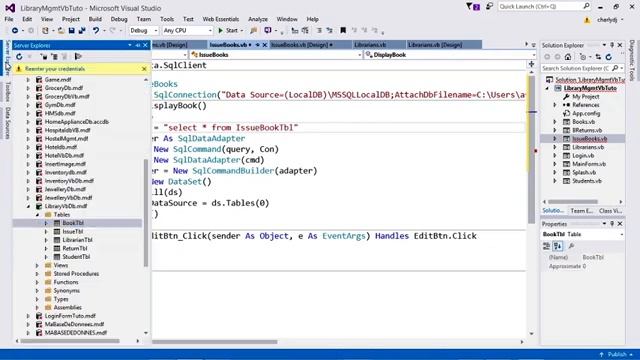Viewport: 640px width, 360px height.
Task: Click the bookmark icon in toolbar
Action: 343,31
